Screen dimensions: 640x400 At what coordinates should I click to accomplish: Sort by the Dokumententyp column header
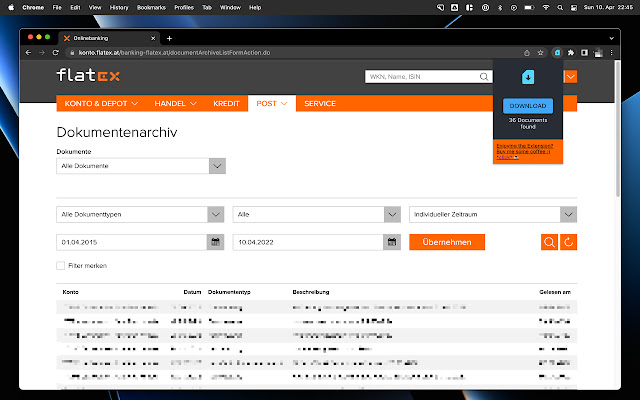(229, 292)
